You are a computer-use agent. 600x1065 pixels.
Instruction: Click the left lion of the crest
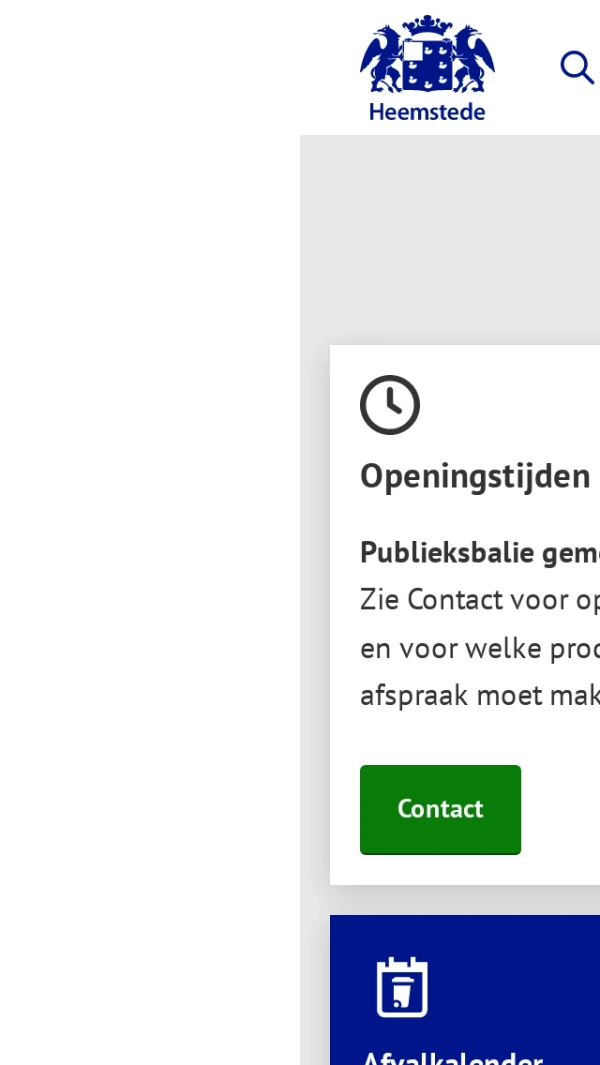coord(380,60)
